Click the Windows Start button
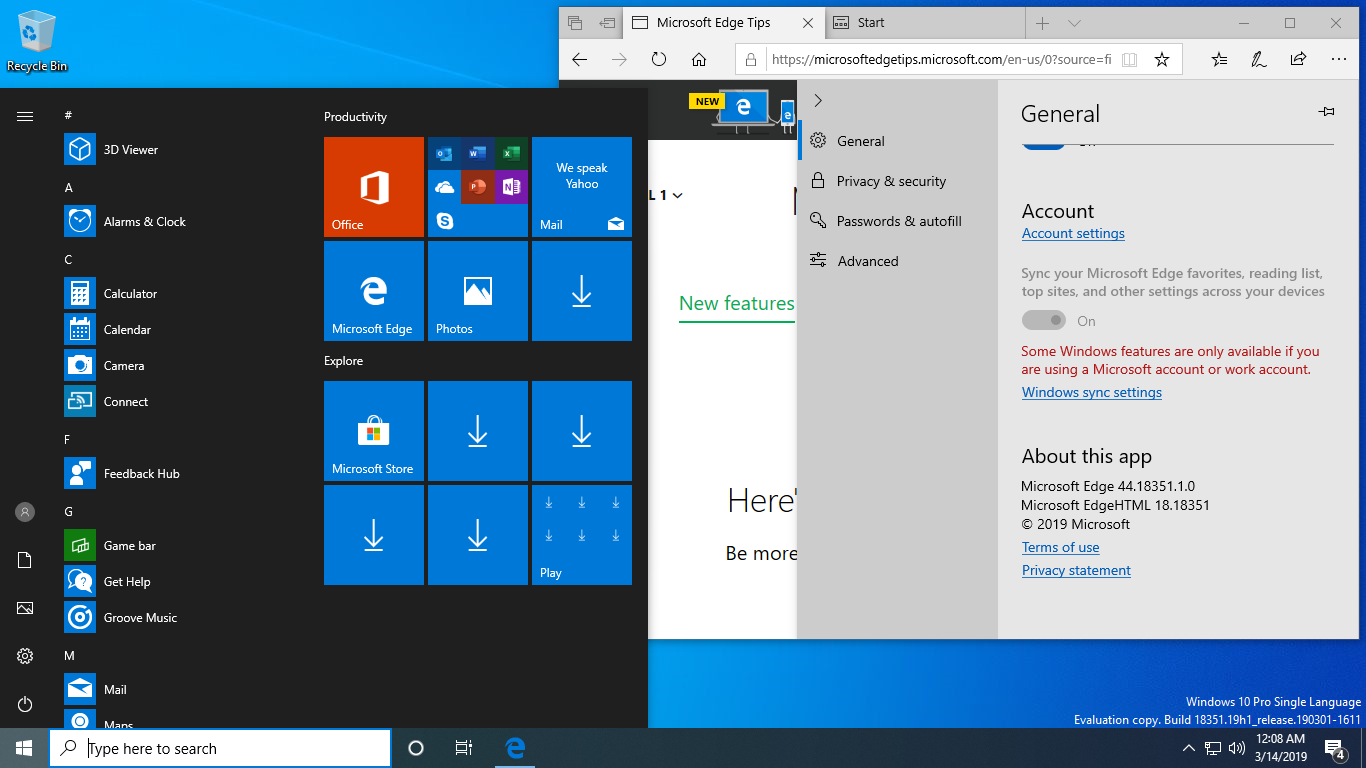 point(24,748)
